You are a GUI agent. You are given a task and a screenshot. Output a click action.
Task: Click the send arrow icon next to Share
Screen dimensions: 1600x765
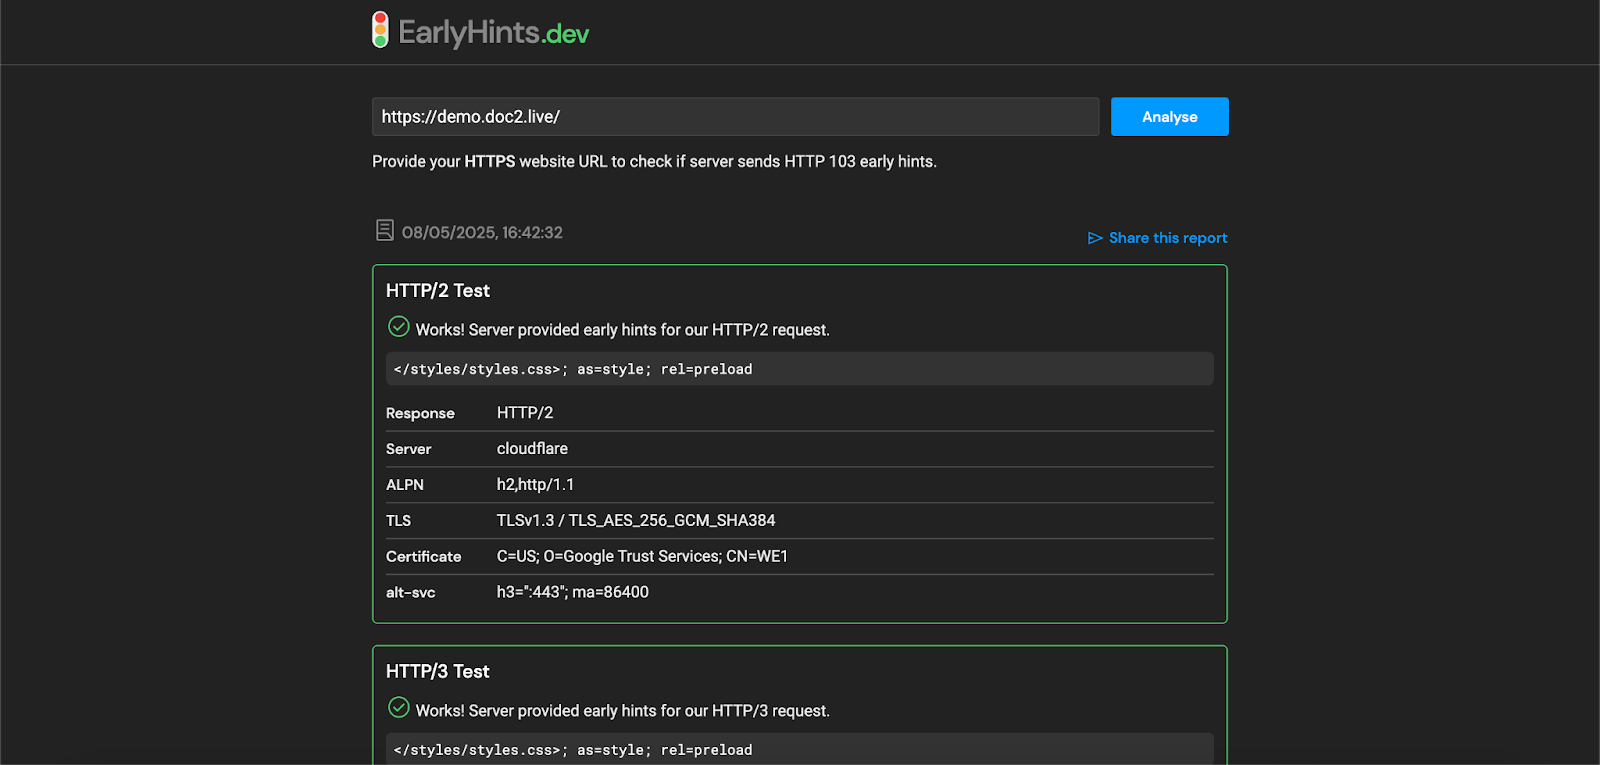click(x=1095, y=238)
